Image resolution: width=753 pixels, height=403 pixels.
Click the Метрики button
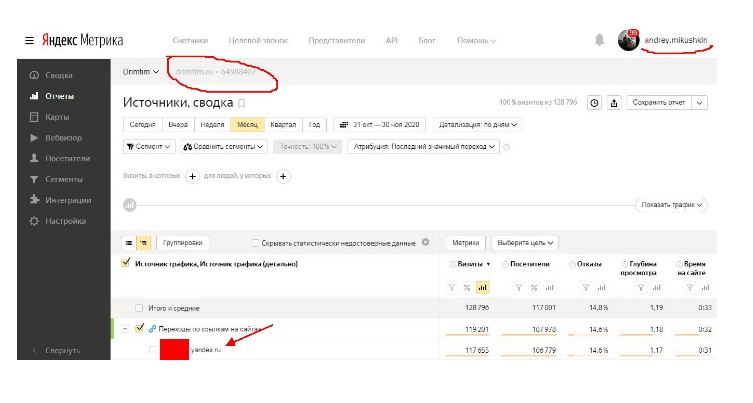click(466, 243)
